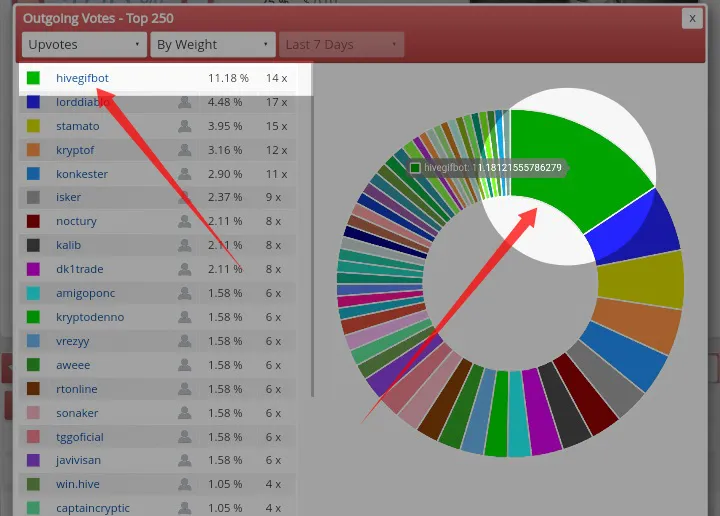Click the profile icon next to kryptof

(x=185, y=150)
